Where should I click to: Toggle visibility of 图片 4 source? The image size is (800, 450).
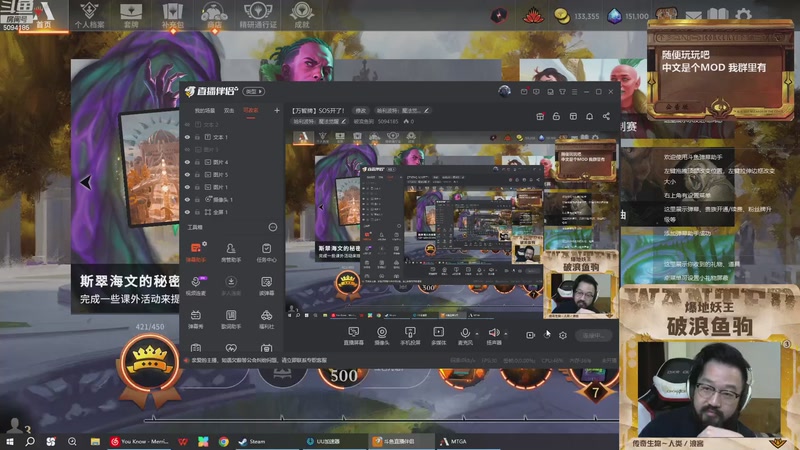pyautogui.click(x=187, y=162)
